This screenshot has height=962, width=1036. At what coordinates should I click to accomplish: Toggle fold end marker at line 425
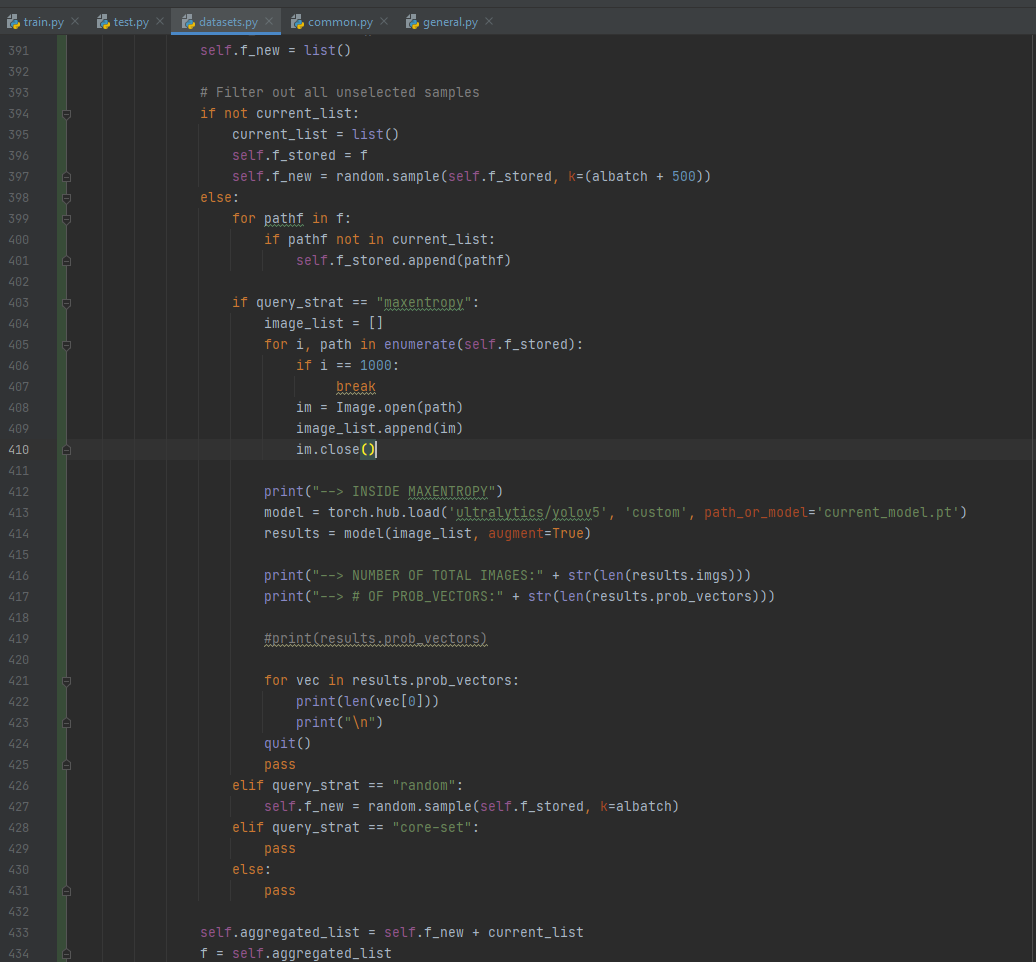pyautogui.click(x=67, y=765)
